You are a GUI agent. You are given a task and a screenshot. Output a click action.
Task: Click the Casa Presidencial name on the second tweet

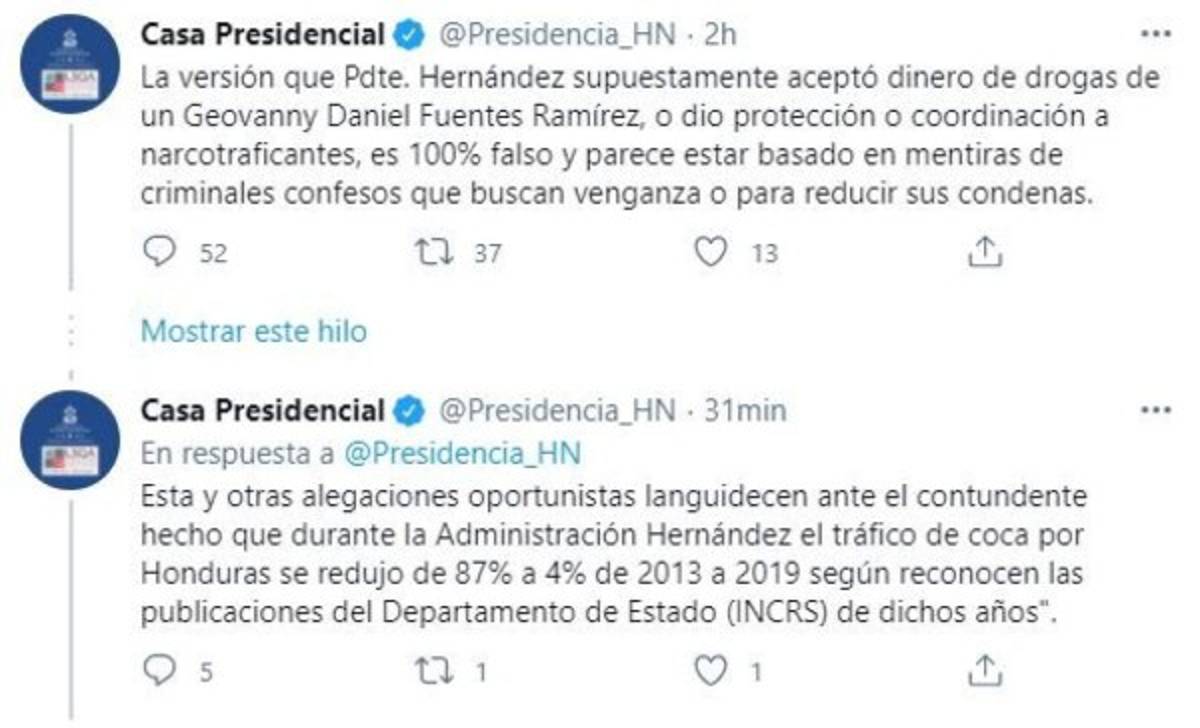(x=262, y=410)
